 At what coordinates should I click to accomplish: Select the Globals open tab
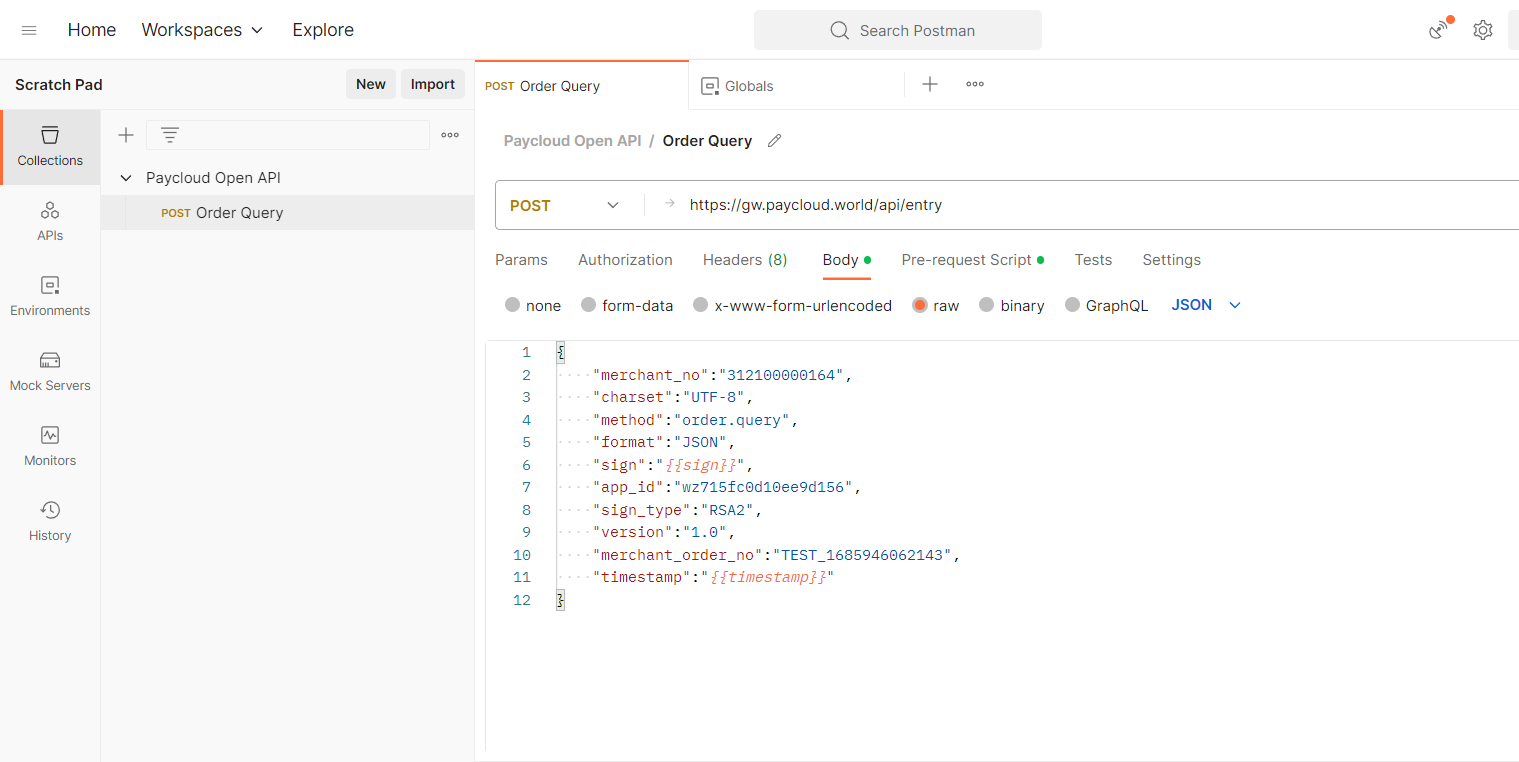796,86
